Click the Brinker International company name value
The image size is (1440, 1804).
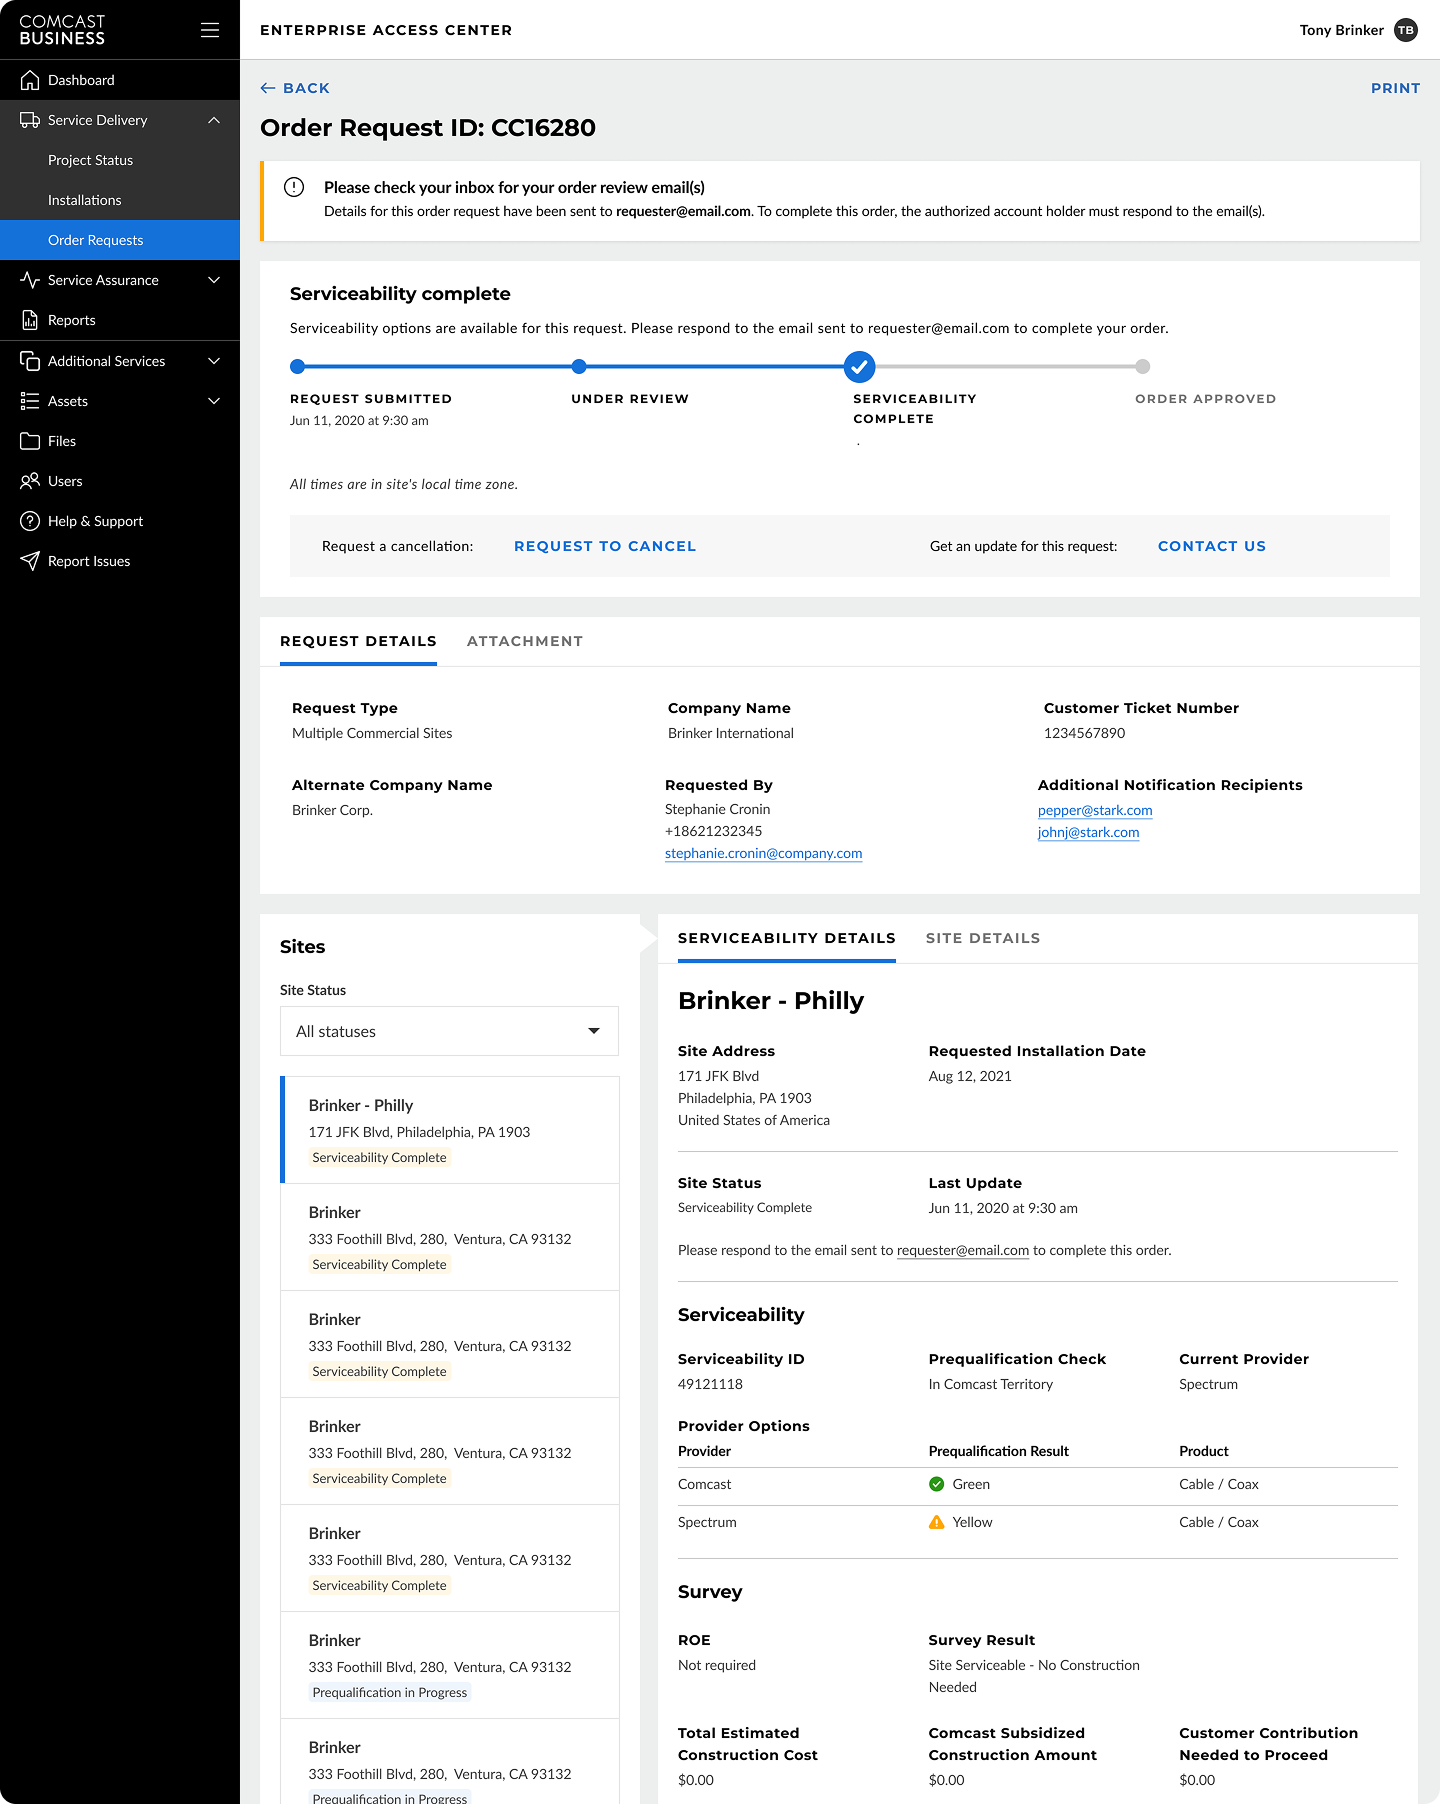click(731, 733)
